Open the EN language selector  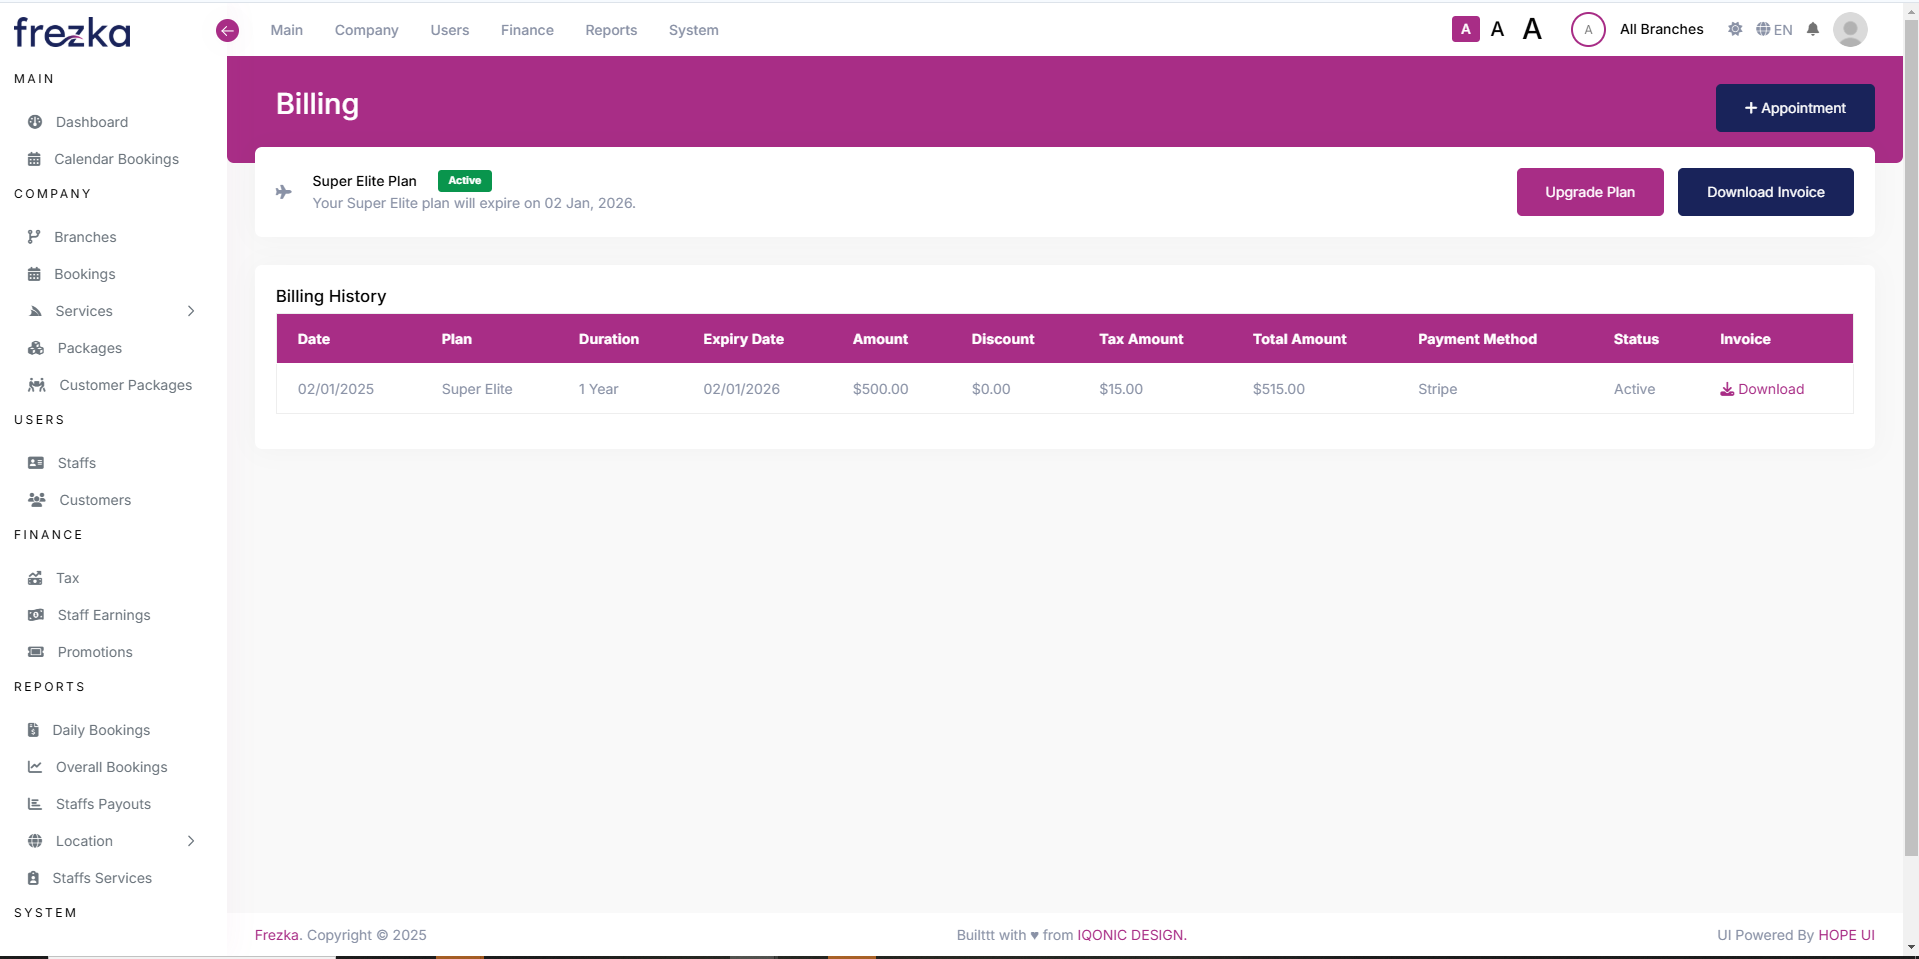[x=1776, y=29]
